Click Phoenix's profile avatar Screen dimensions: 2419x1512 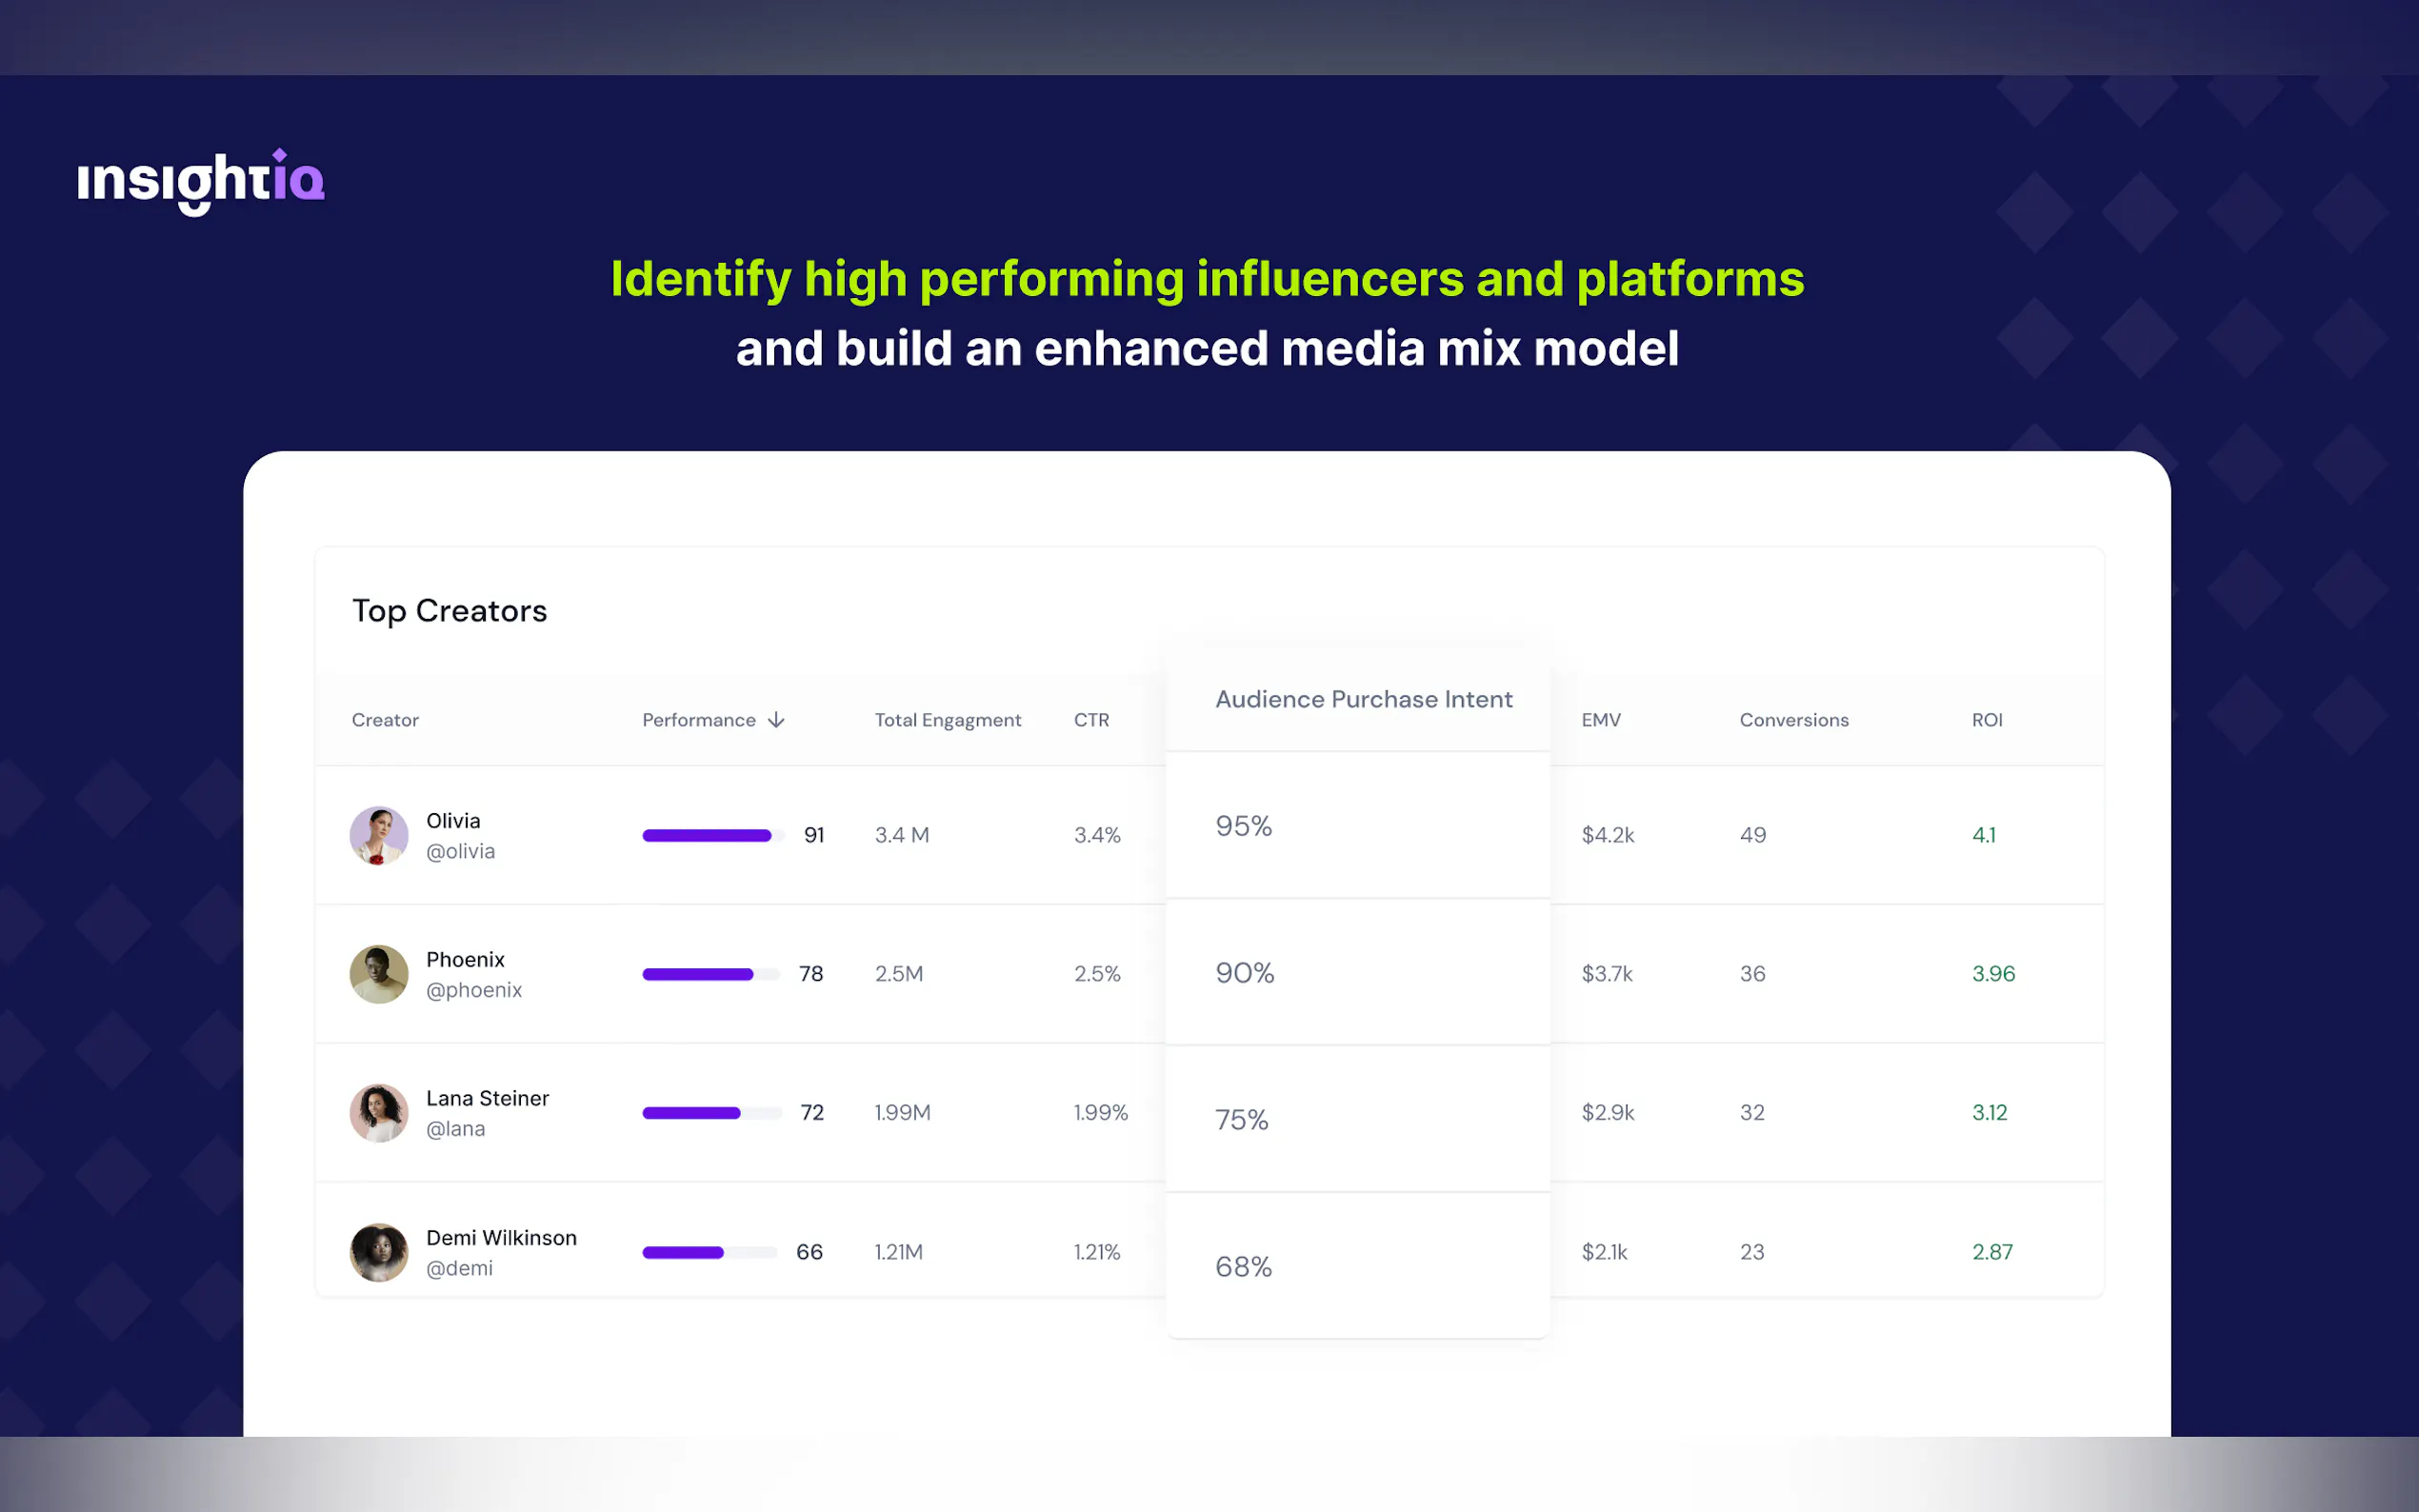379,974
